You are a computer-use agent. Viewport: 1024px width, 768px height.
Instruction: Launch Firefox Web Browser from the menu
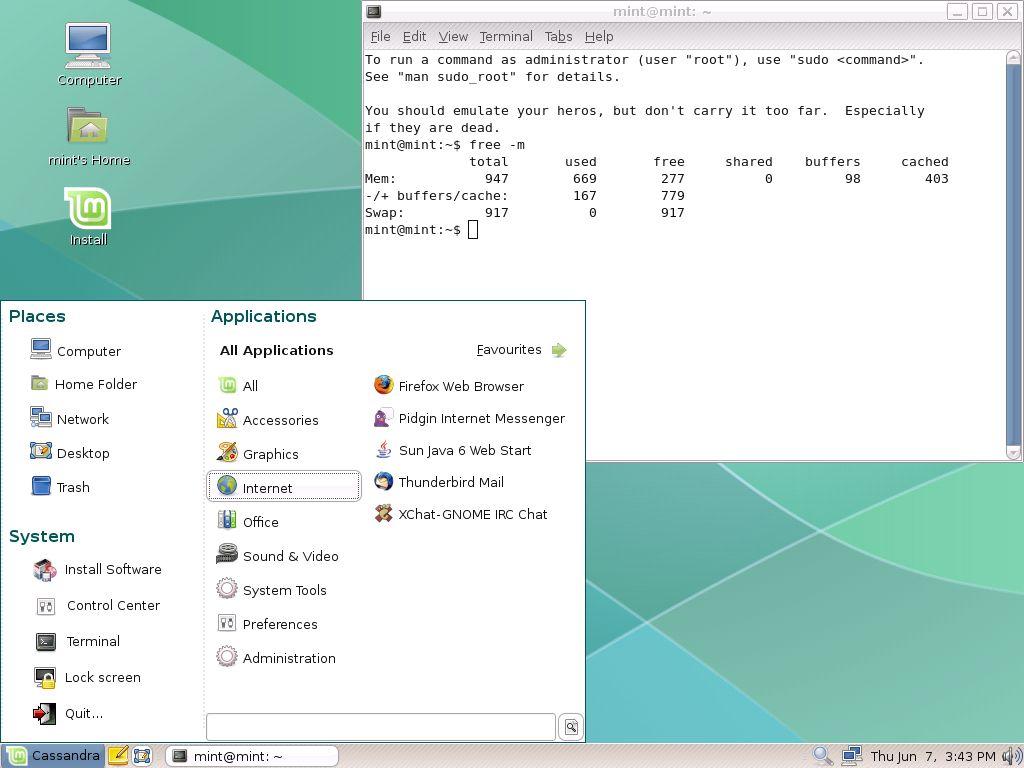460,386
